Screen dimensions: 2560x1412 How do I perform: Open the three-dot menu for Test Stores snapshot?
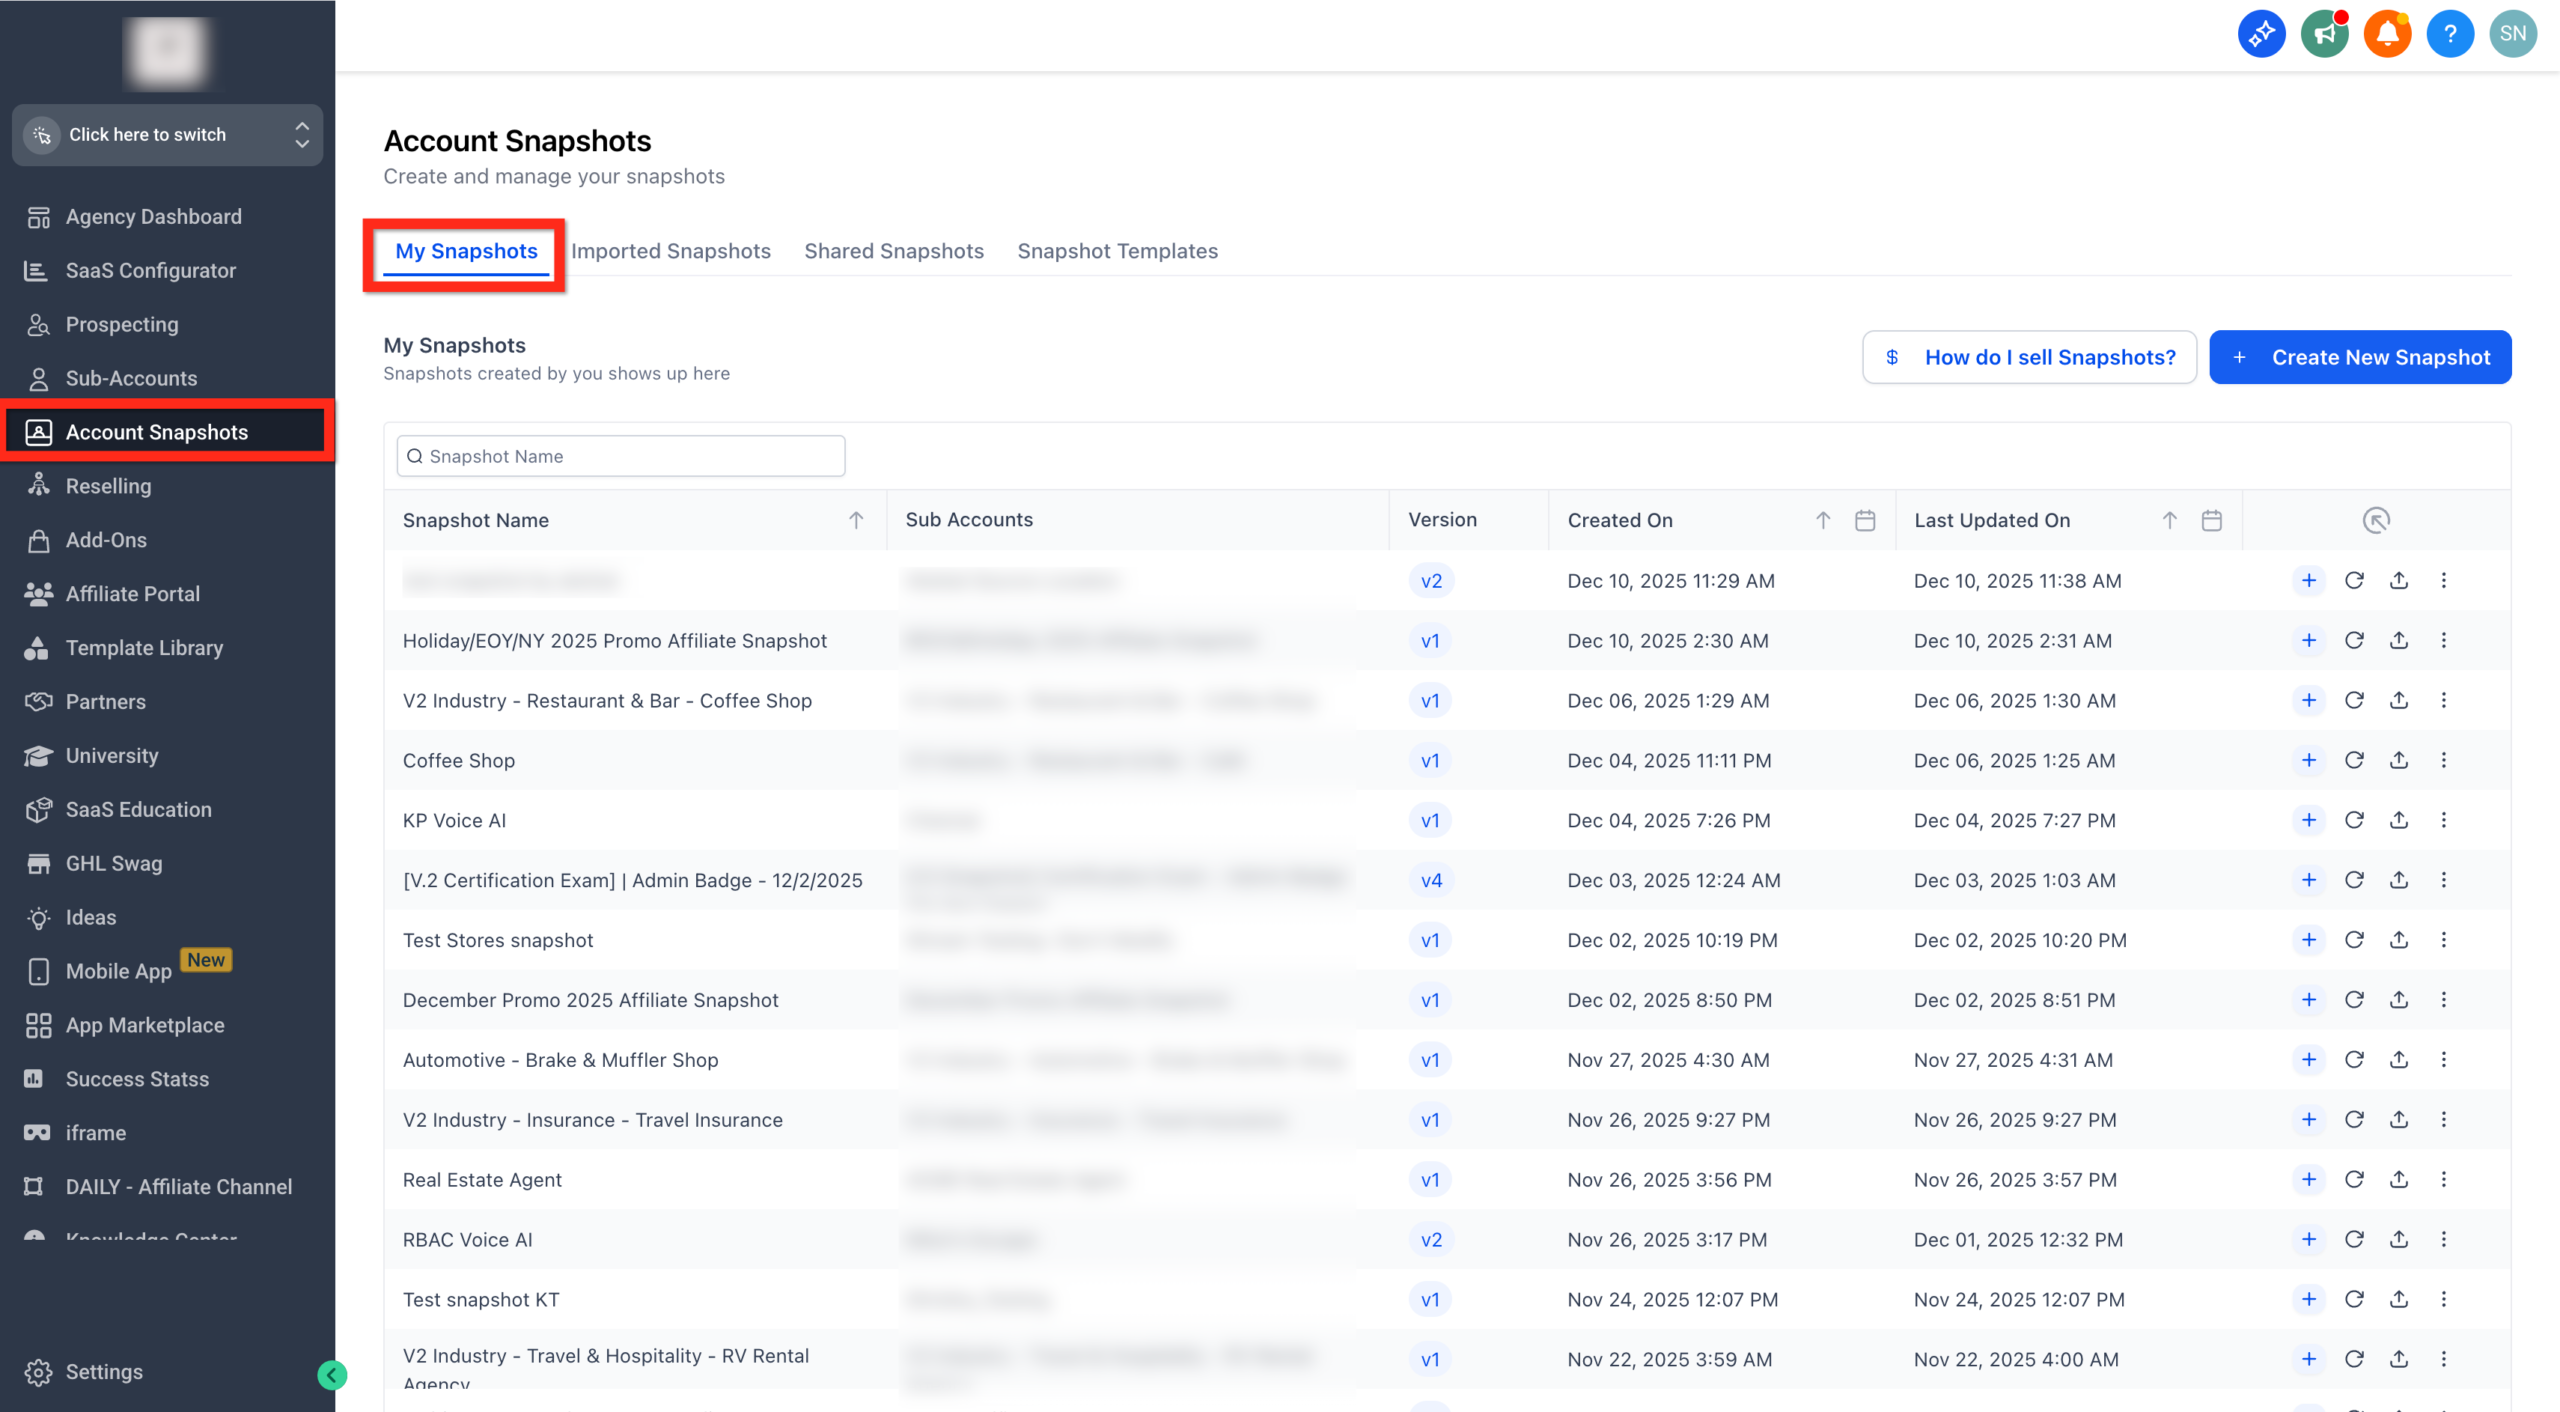coord(2445,940)
